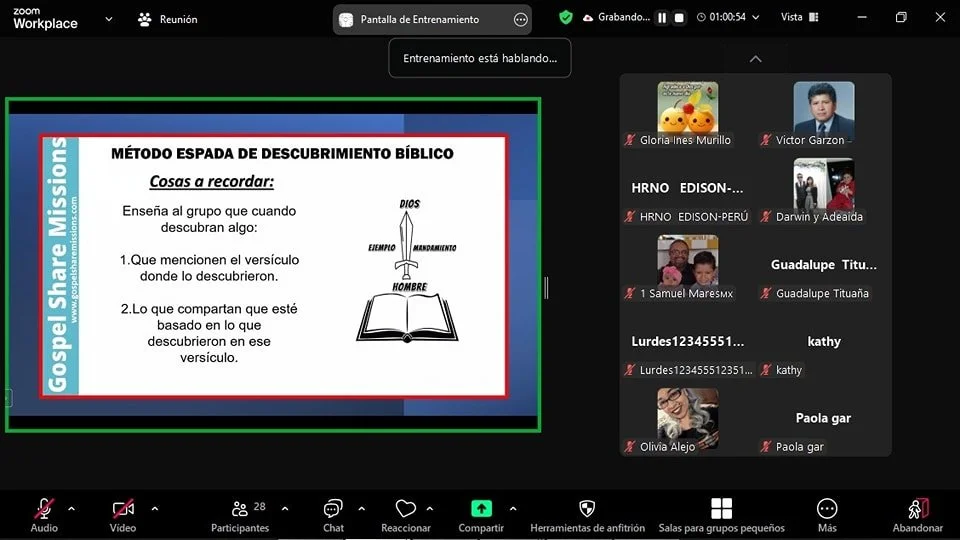Open the Zoom Workplace dropdown chevron
Image resolution: width=960 pixels, height=540 pixels.
pos(109,19)
